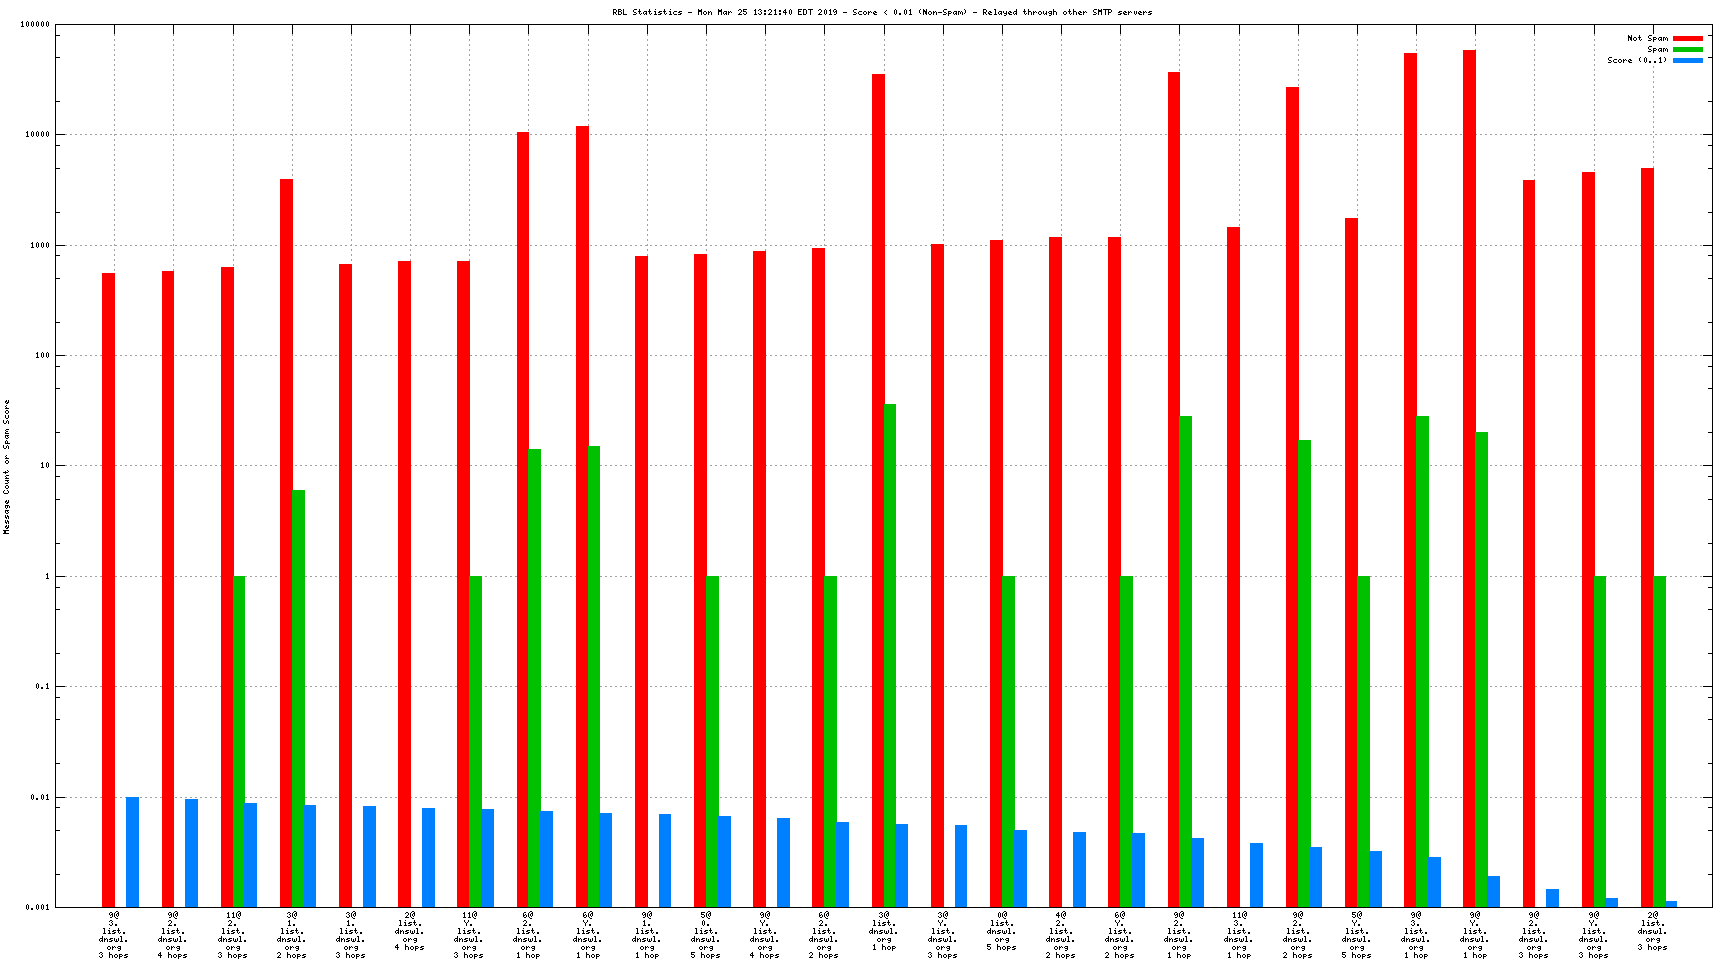Click the vertical "Message Count or Spam Score" axis label
Screen dimensions: 1728x972
tap(7, 467)
